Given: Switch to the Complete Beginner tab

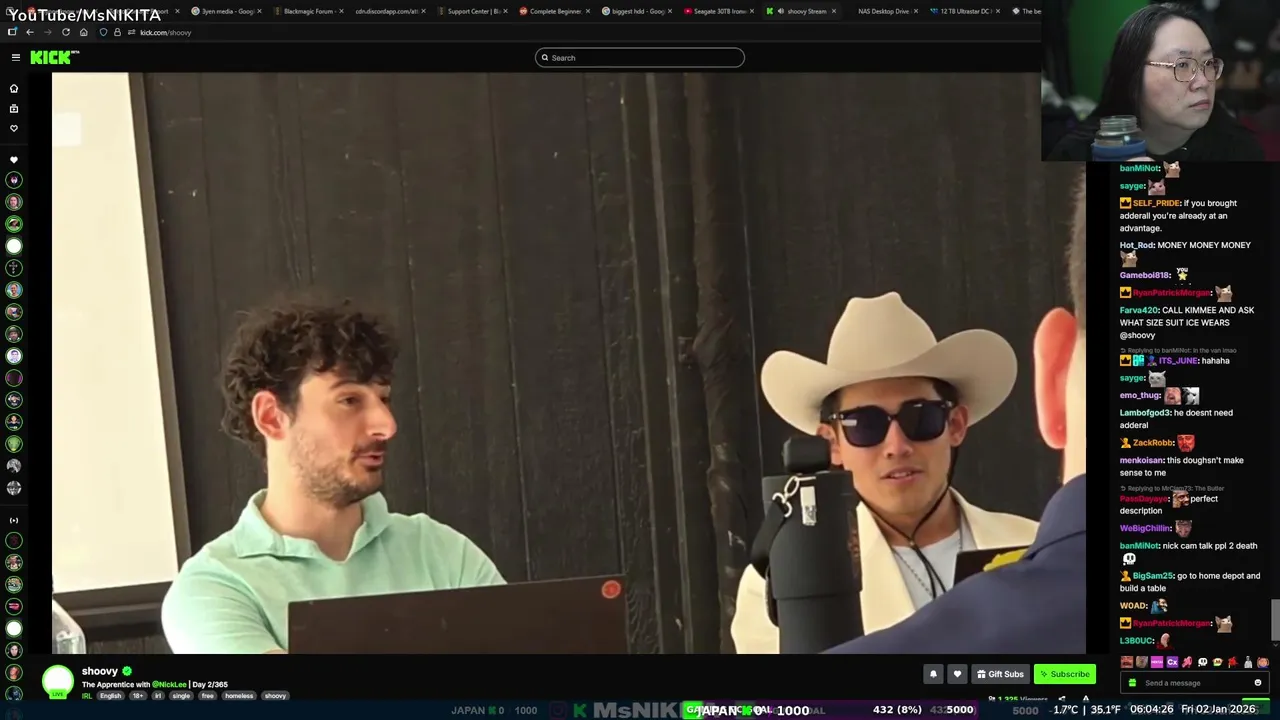Looking at the screenshot, I should [x=554, y=11].
